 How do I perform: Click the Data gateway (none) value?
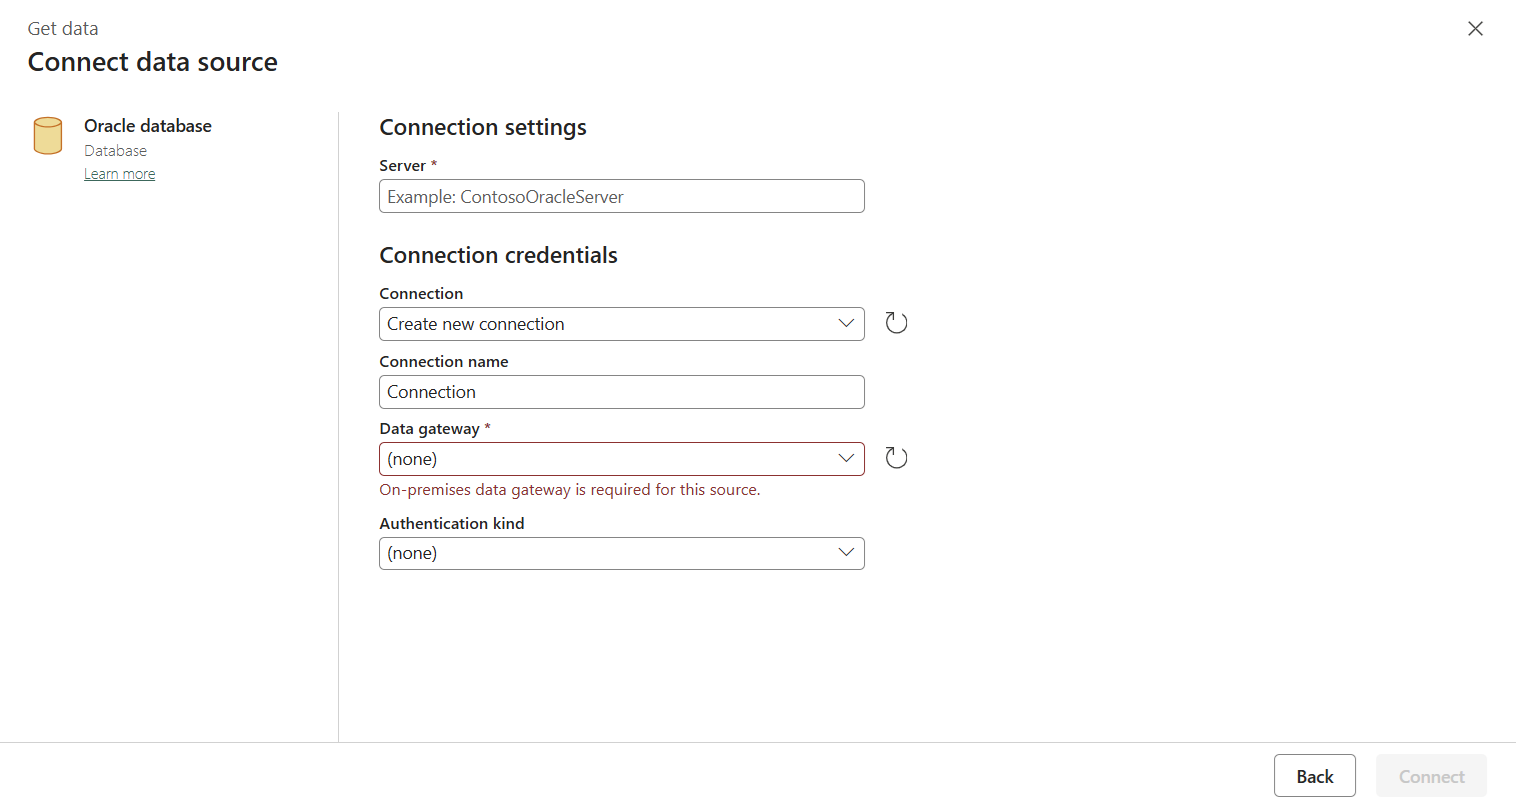[x=412, y=459]
